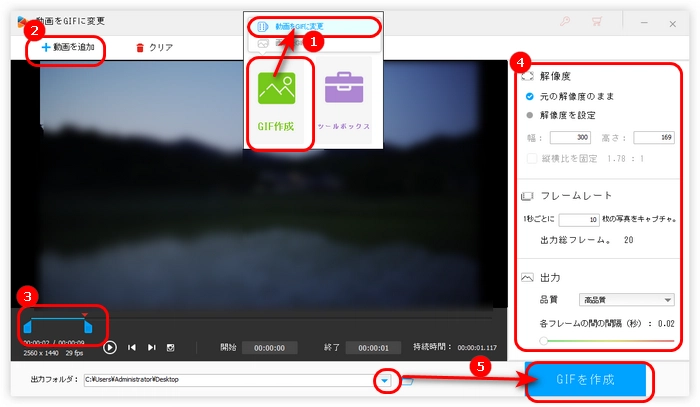Click the frames-per-second capture input
This screenshot has width=700, height=407.
tap(579, 219)
